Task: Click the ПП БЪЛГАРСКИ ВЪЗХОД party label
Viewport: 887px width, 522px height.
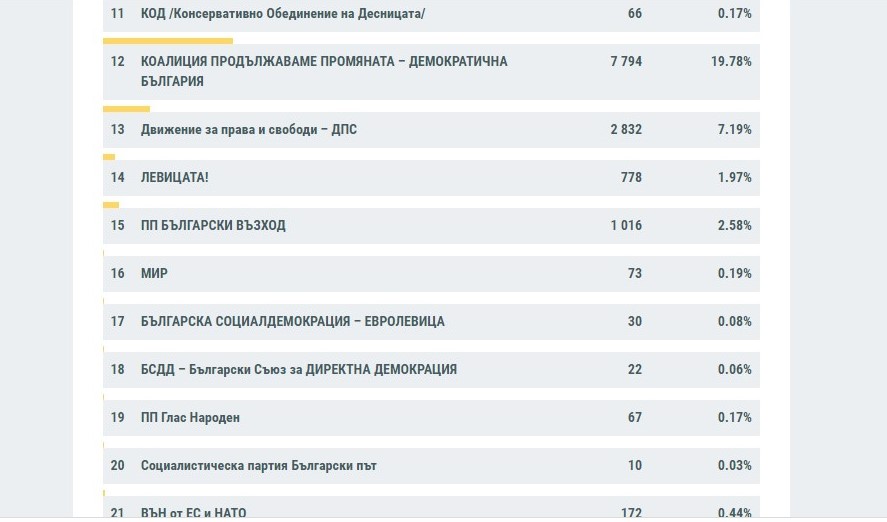Action: (213, 226)
